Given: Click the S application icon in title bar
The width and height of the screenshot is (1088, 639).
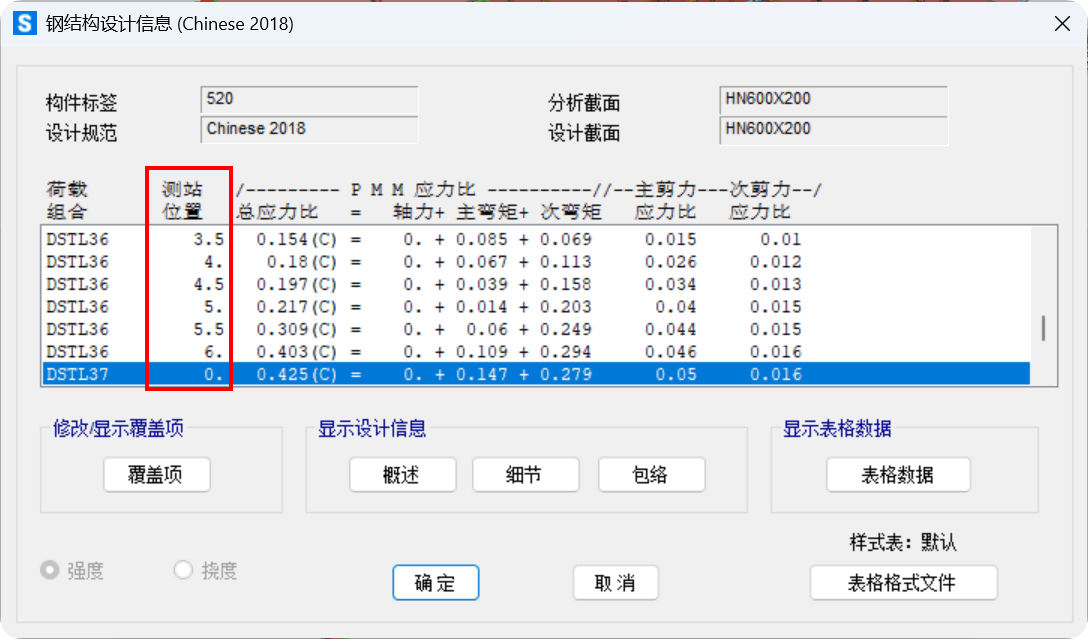Looking at the screenshot, I should (25, 24).
